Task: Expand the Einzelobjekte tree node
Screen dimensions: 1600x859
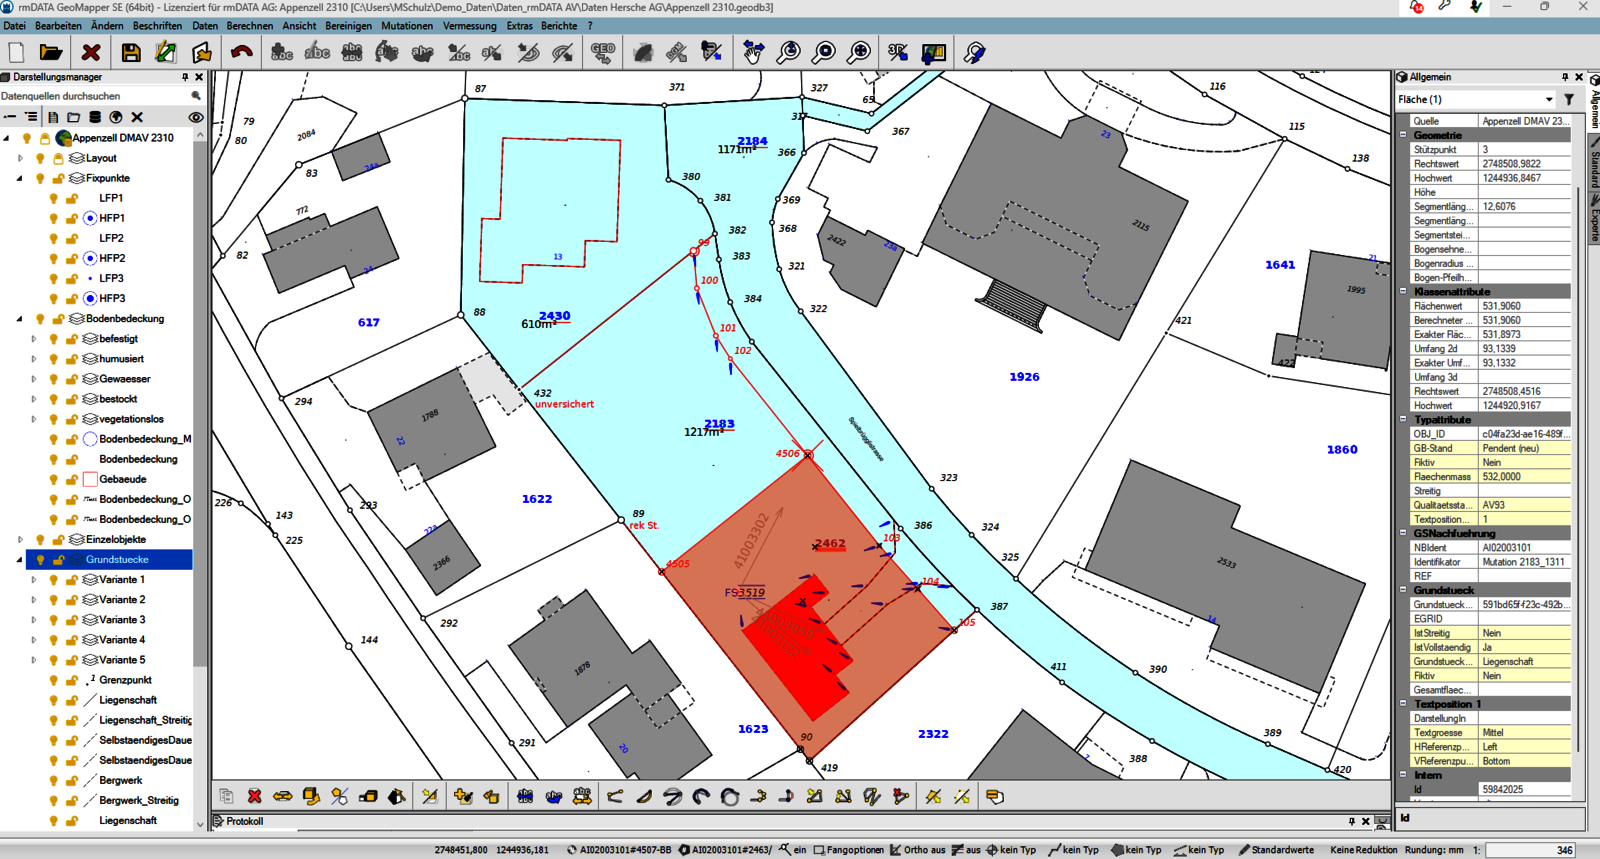Action: click(20, 539)
